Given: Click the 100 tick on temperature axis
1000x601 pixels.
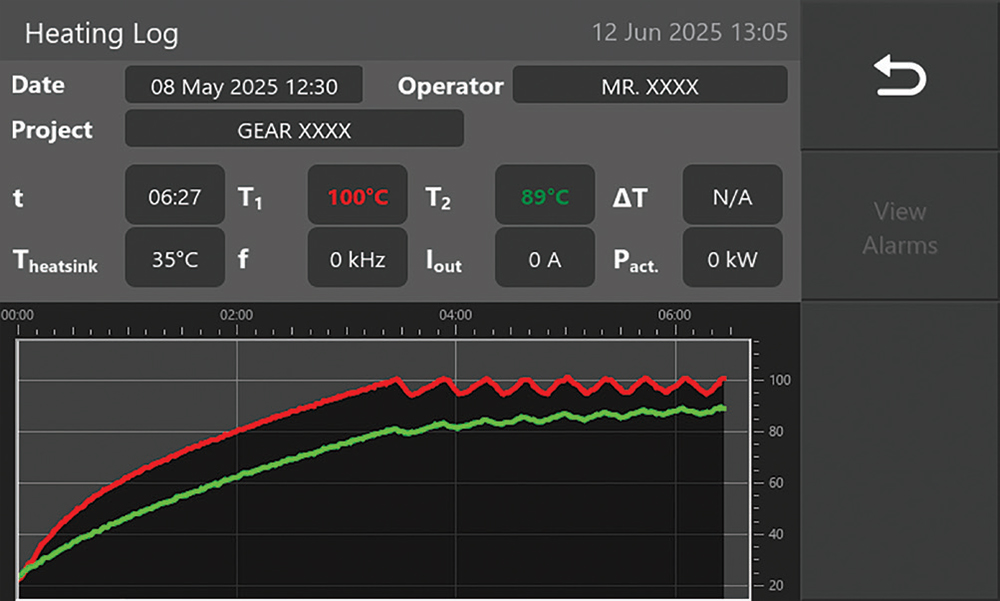Looking at the screenshot, I should pos(780,380).
